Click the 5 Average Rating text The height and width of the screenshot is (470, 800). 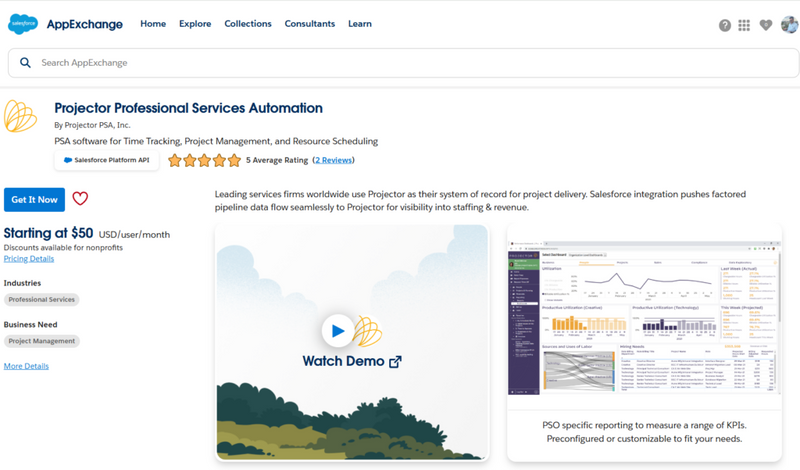(x=277, y=160)
